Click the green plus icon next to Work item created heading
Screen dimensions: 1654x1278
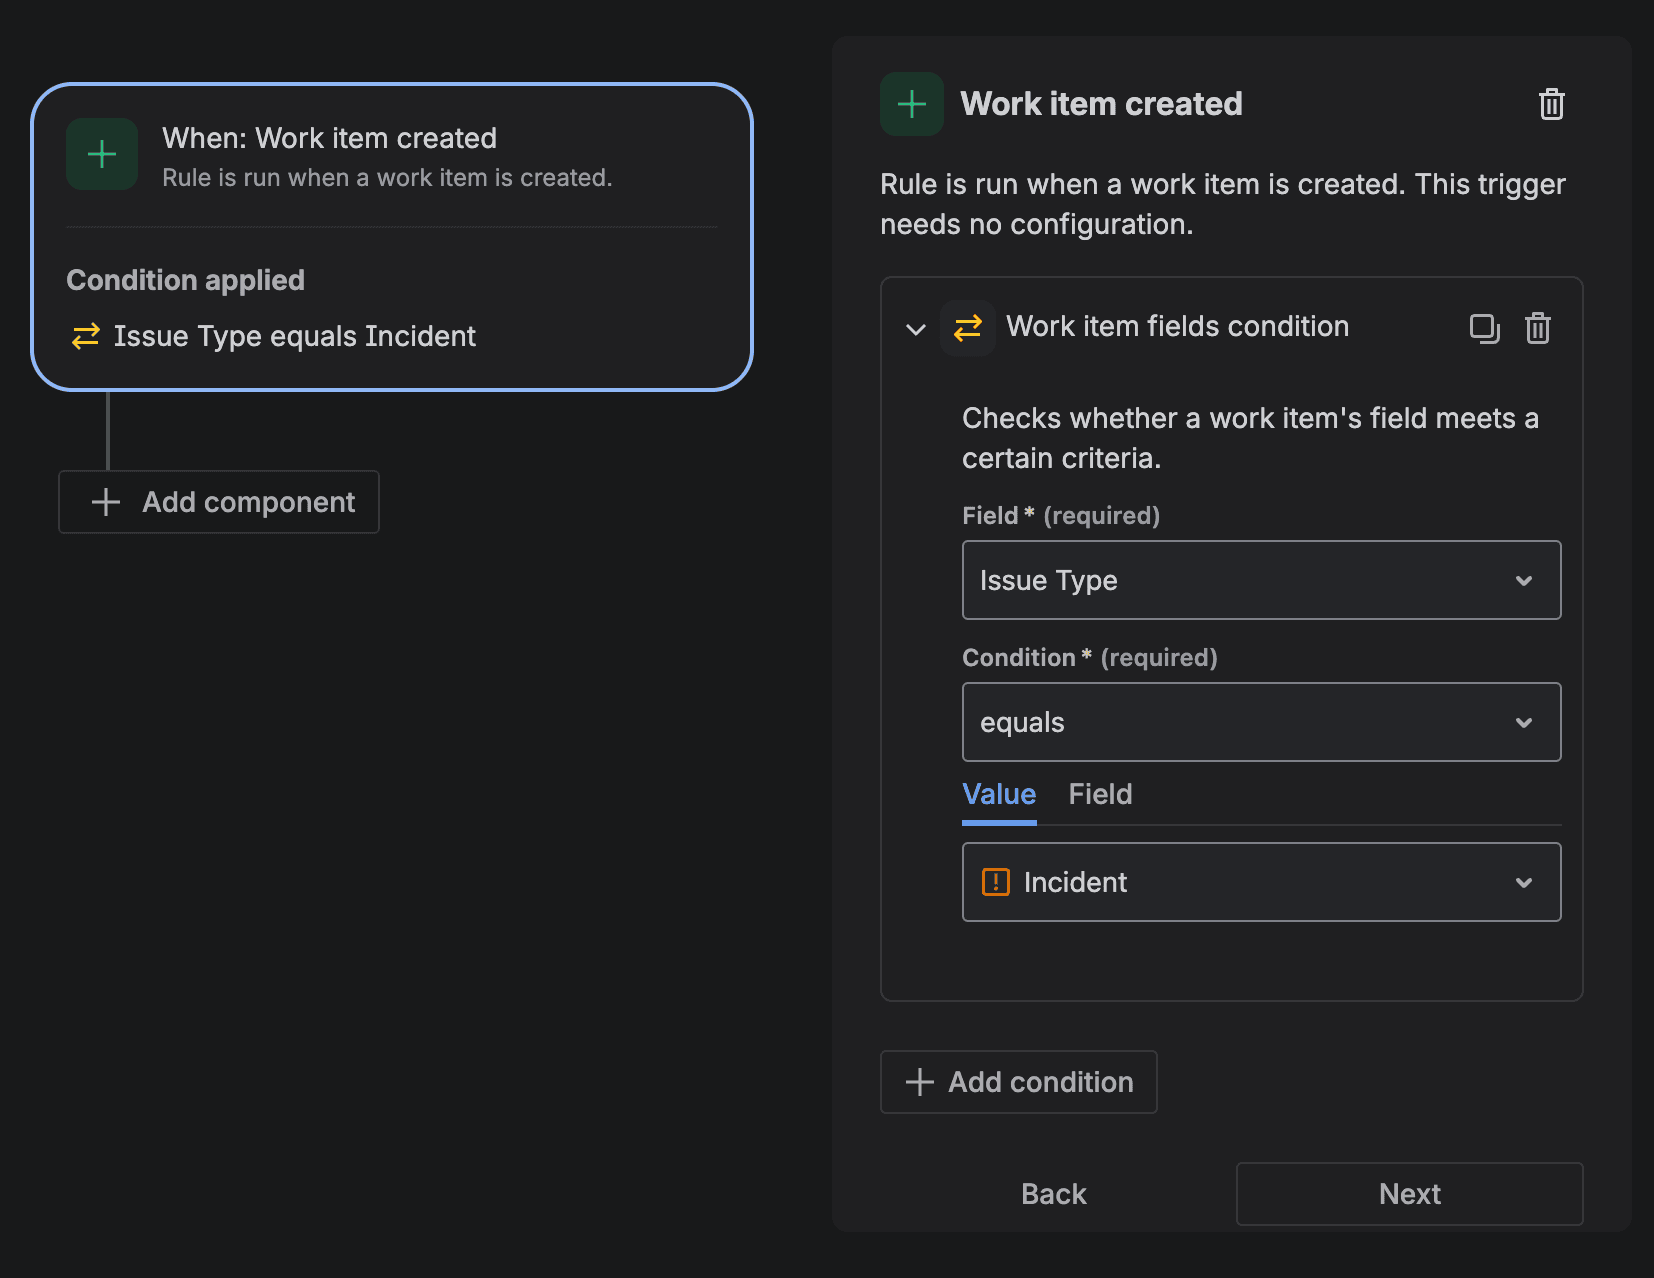click(x=911, y=103)
